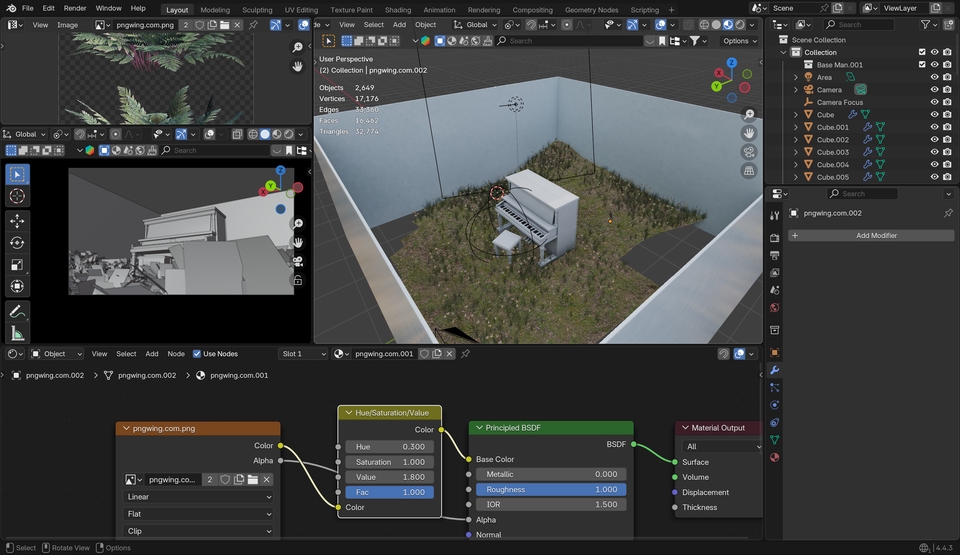This screenshot has height=555, width=960.
Task: Hide Camera object in outliner
Action: coord(935,90)
